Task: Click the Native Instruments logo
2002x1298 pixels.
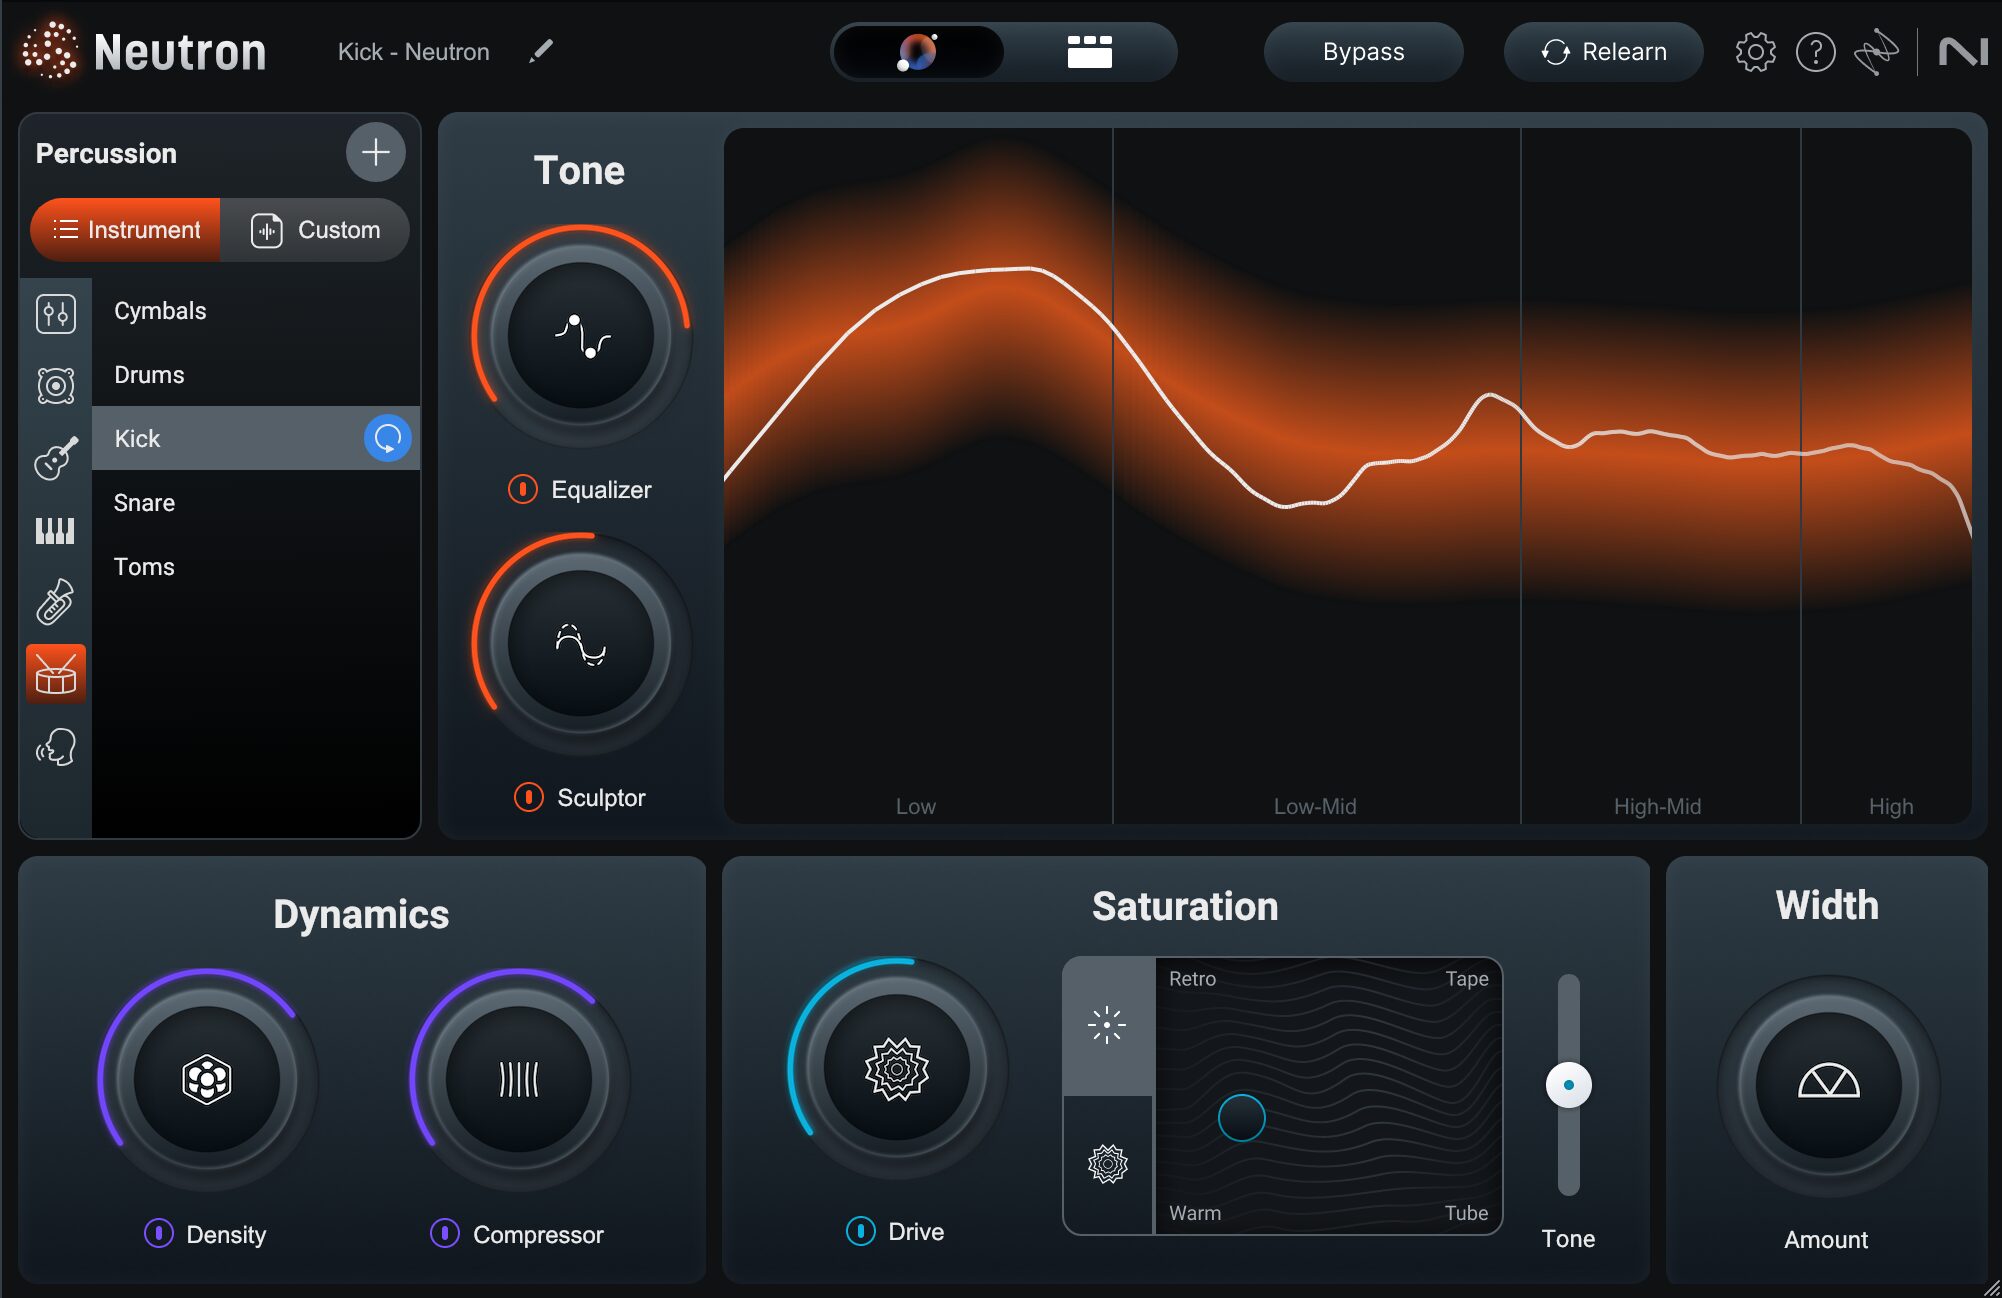Action: [x=1963, y=52]
